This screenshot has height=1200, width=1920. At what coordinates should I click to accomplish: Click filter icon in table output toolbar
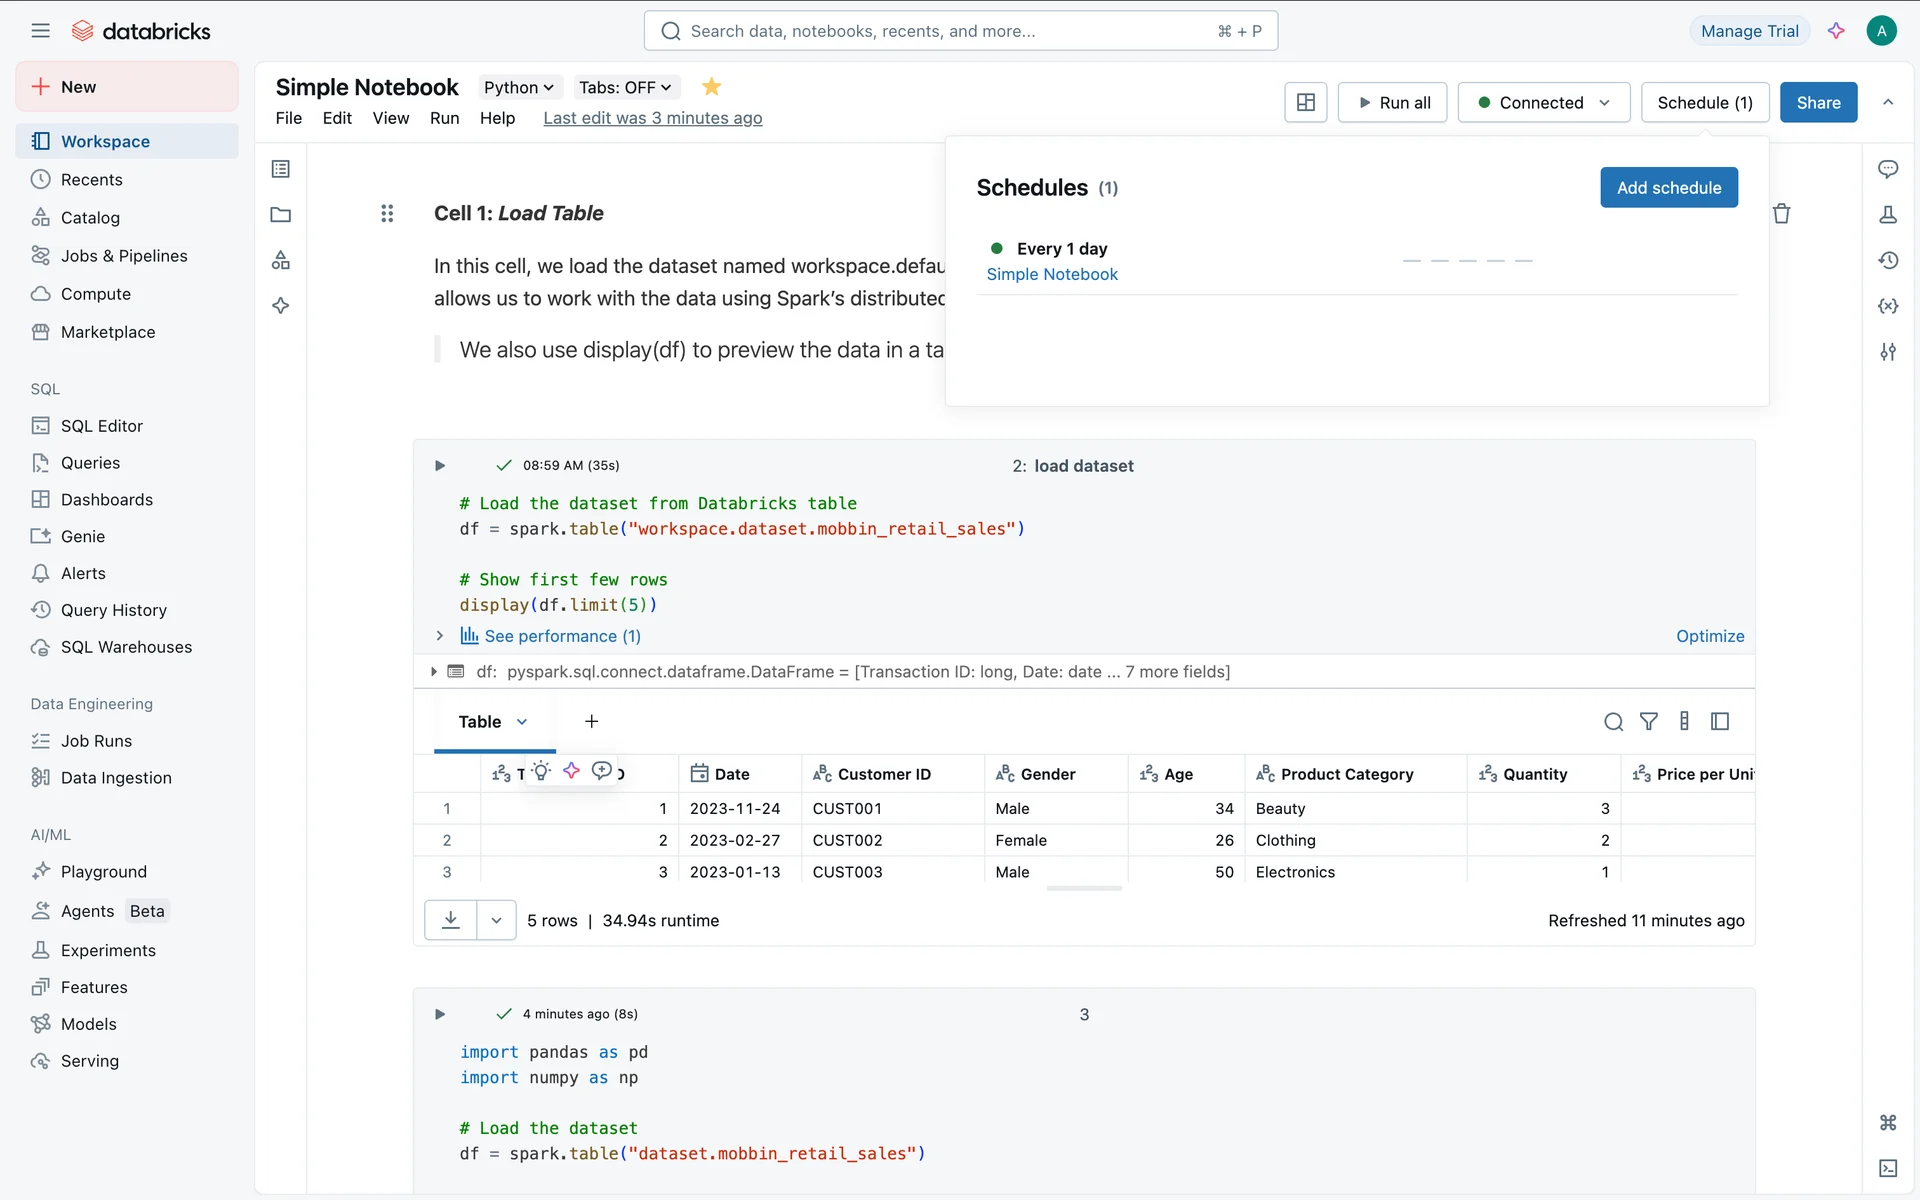pos(1649,721)
